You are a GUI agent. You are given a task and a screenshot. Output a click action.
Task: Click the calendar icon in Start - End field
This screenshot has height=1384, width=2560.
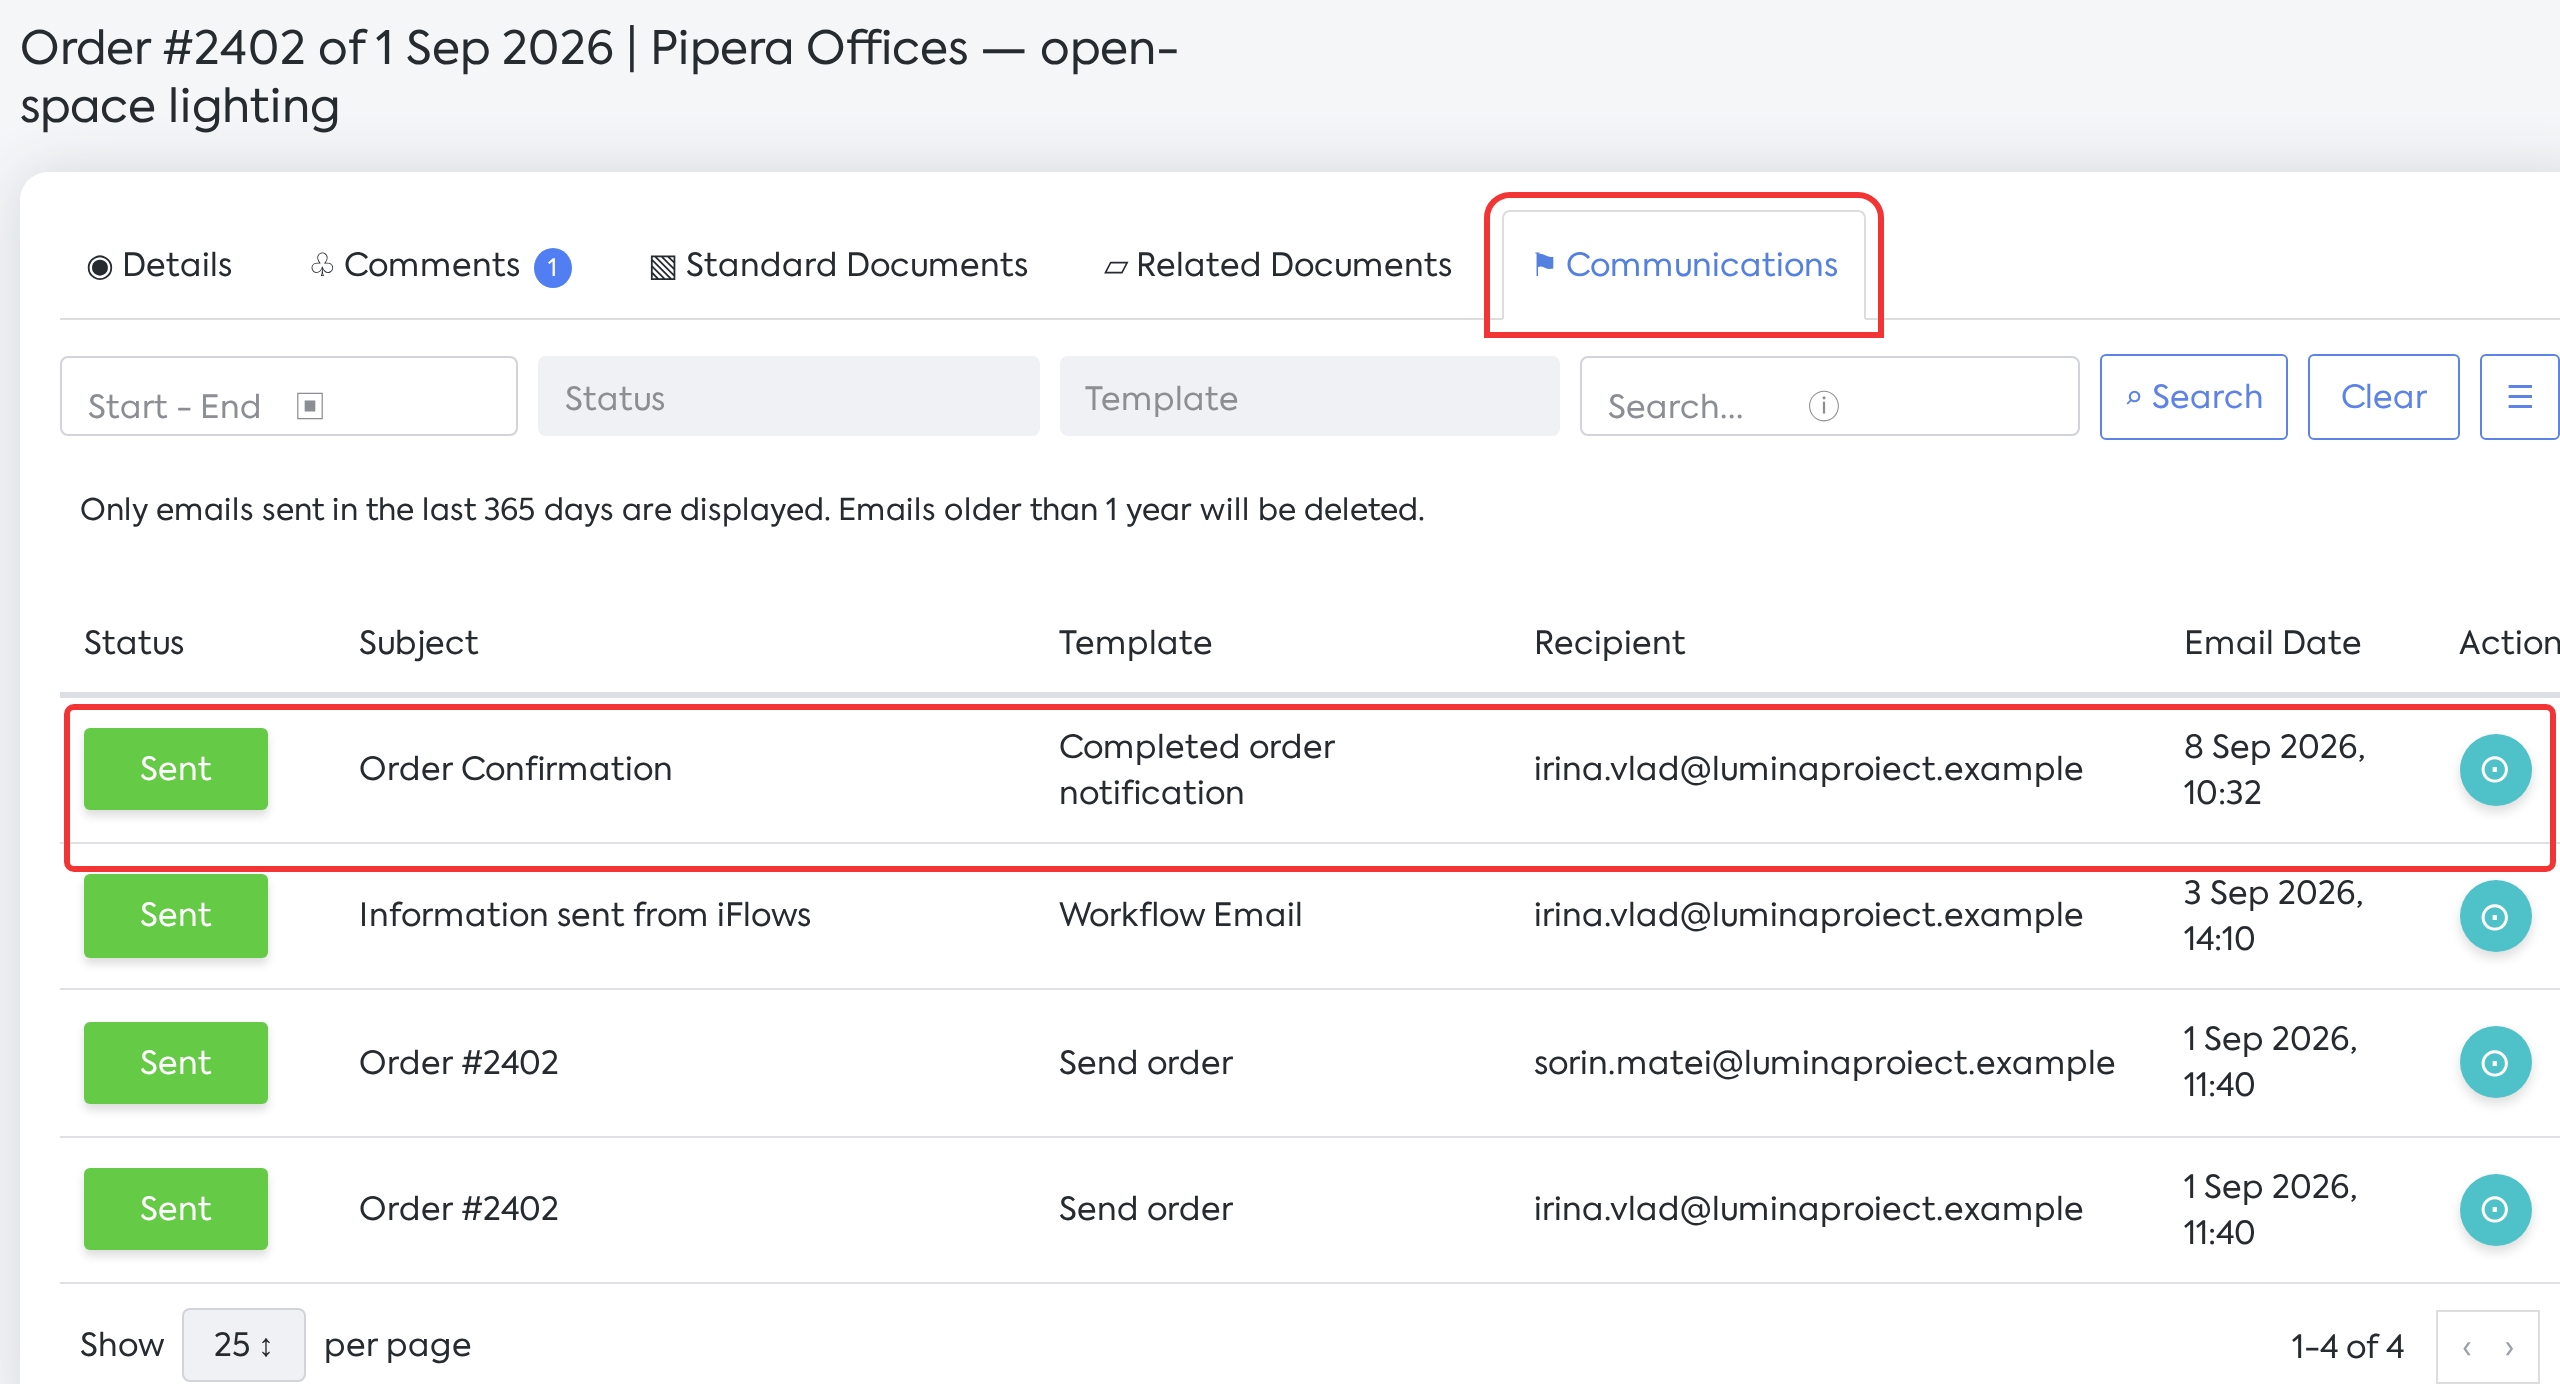310,406
